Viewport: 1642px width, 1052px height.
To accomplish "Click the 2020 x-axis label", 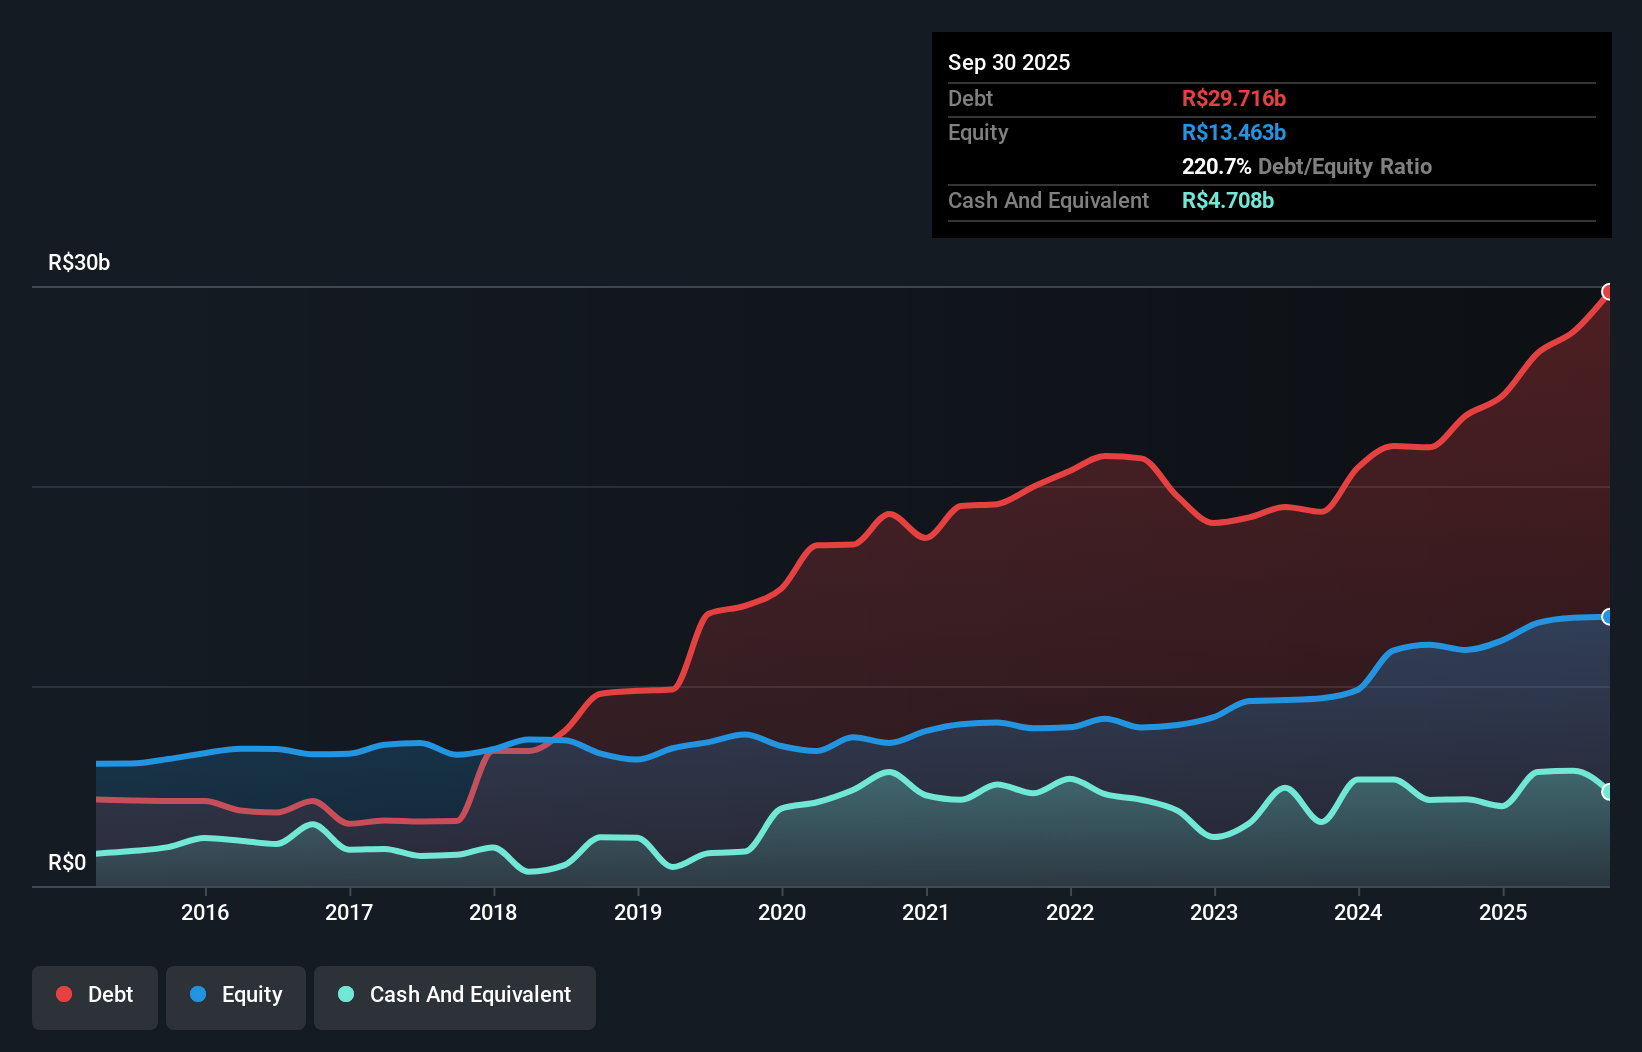I will click(x=782, y=912).
